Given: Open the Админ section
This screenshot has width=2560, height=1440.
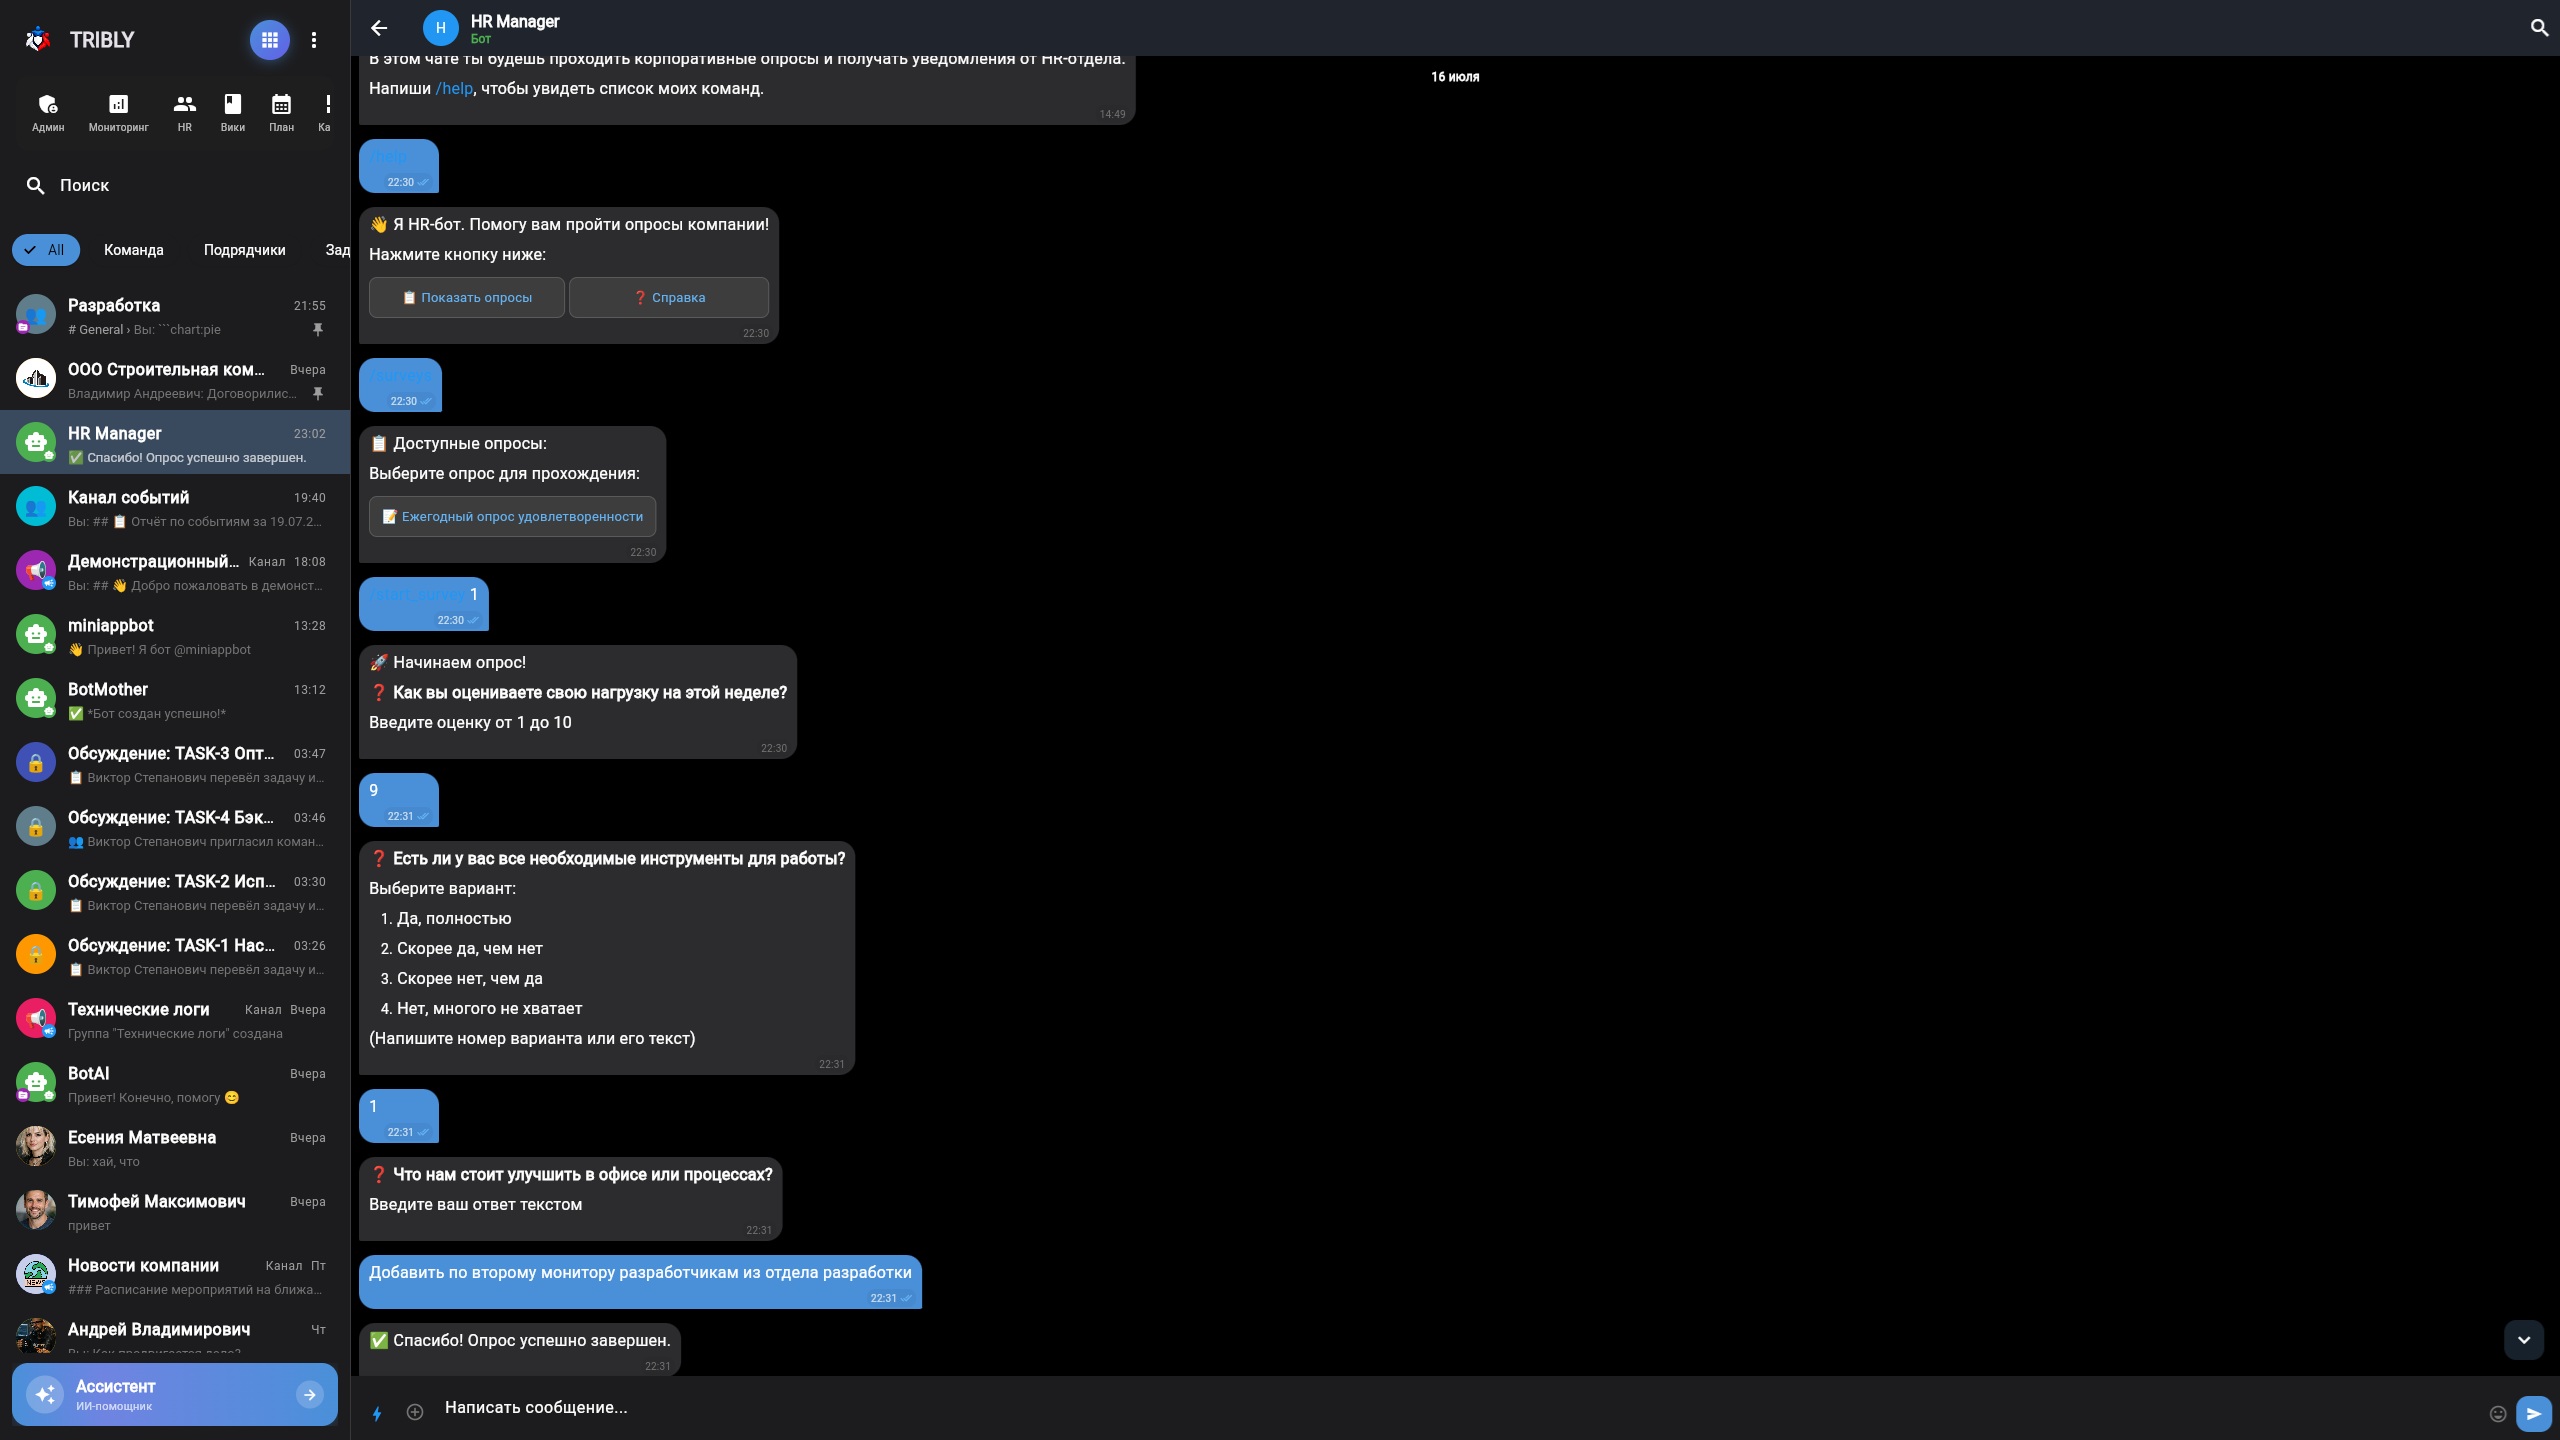Looking at the screenshot, I should pos(48,113).
